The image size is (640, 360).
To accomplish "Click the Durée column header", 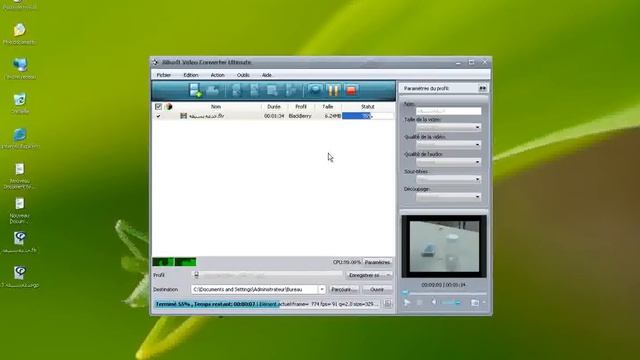I will click(x=274, y=107).
